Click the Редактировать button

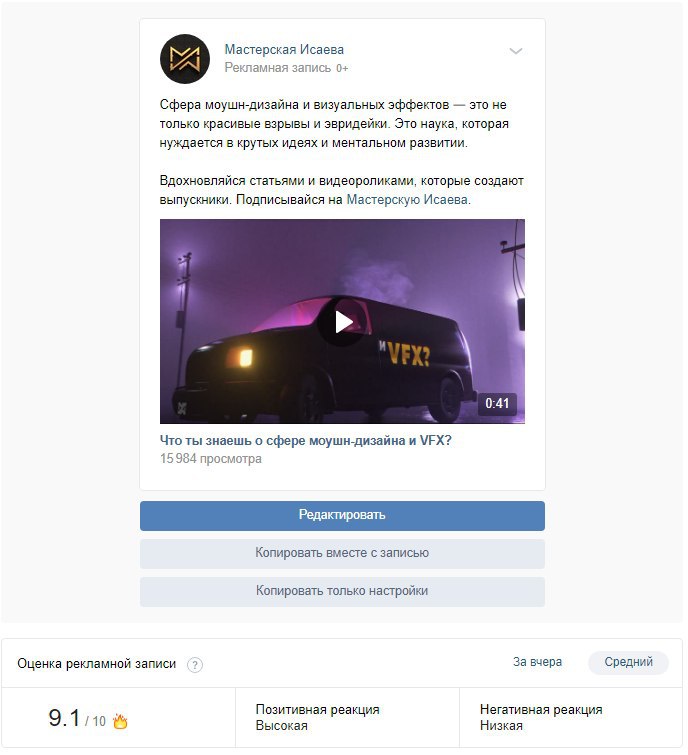342,516
